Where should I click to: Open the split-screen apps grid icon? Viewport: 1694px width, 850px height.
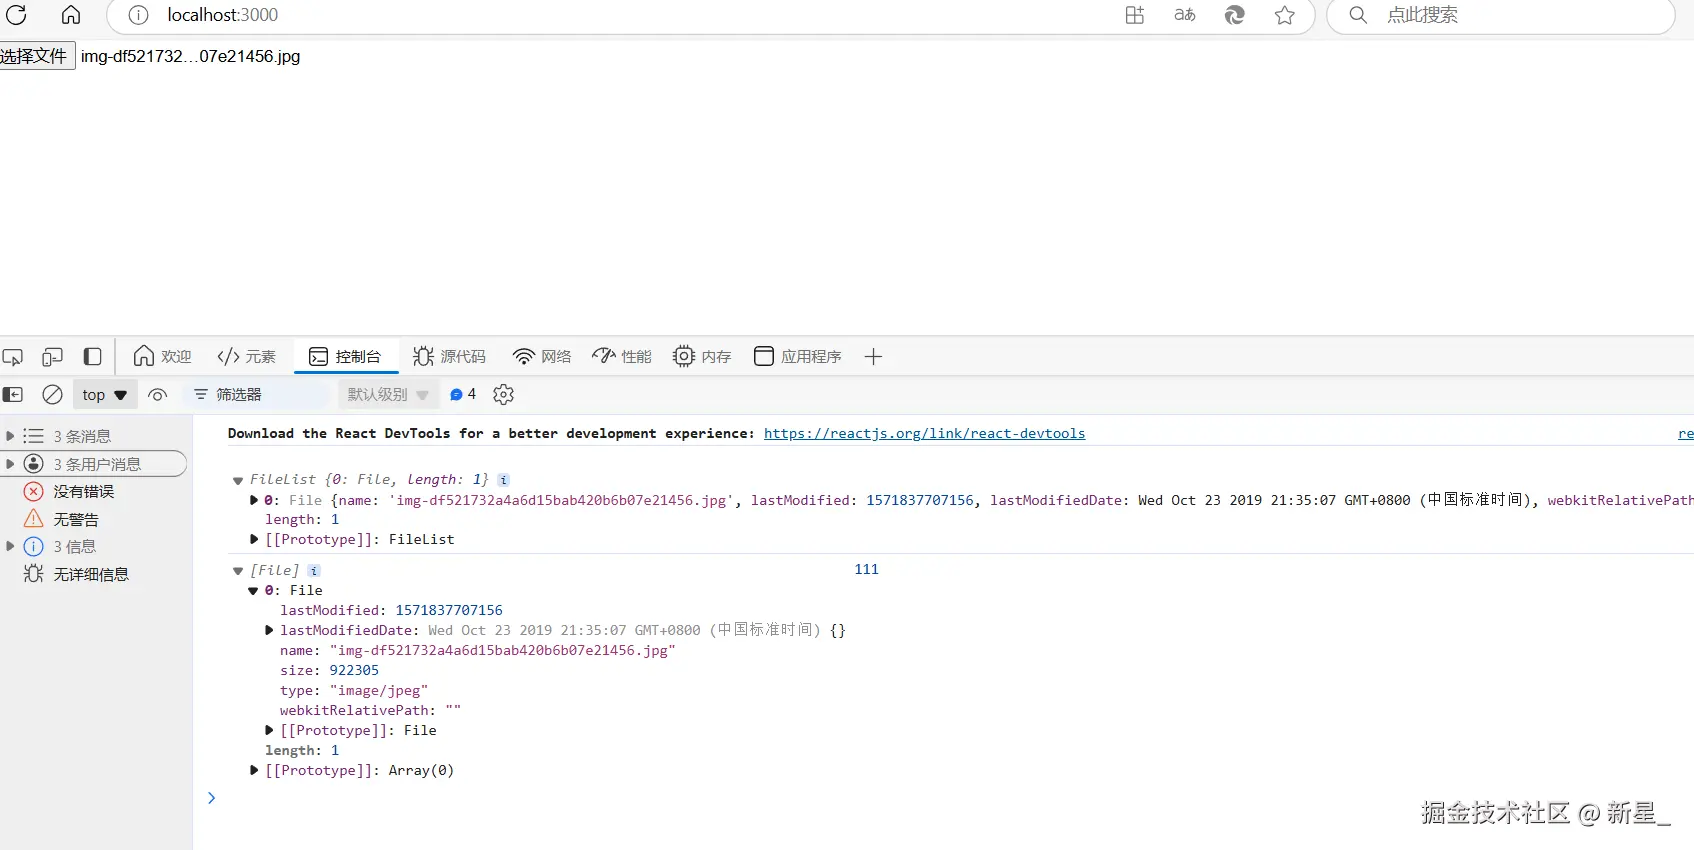click(1135, 15)
